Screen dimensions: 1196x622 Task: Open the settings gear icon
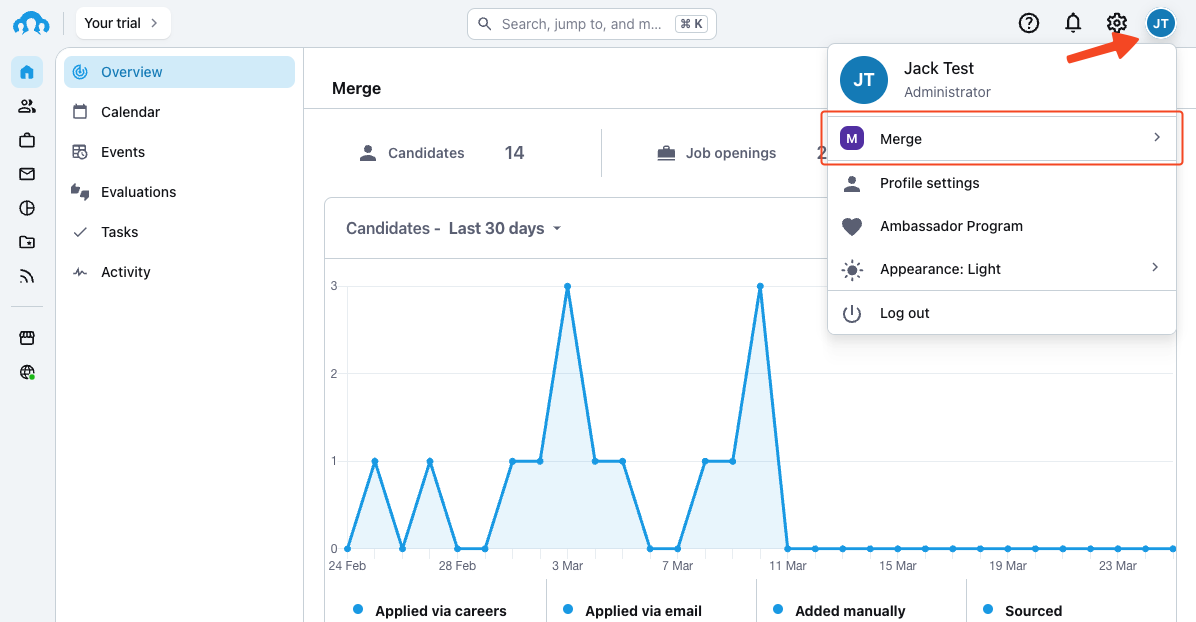[1117, 23]
